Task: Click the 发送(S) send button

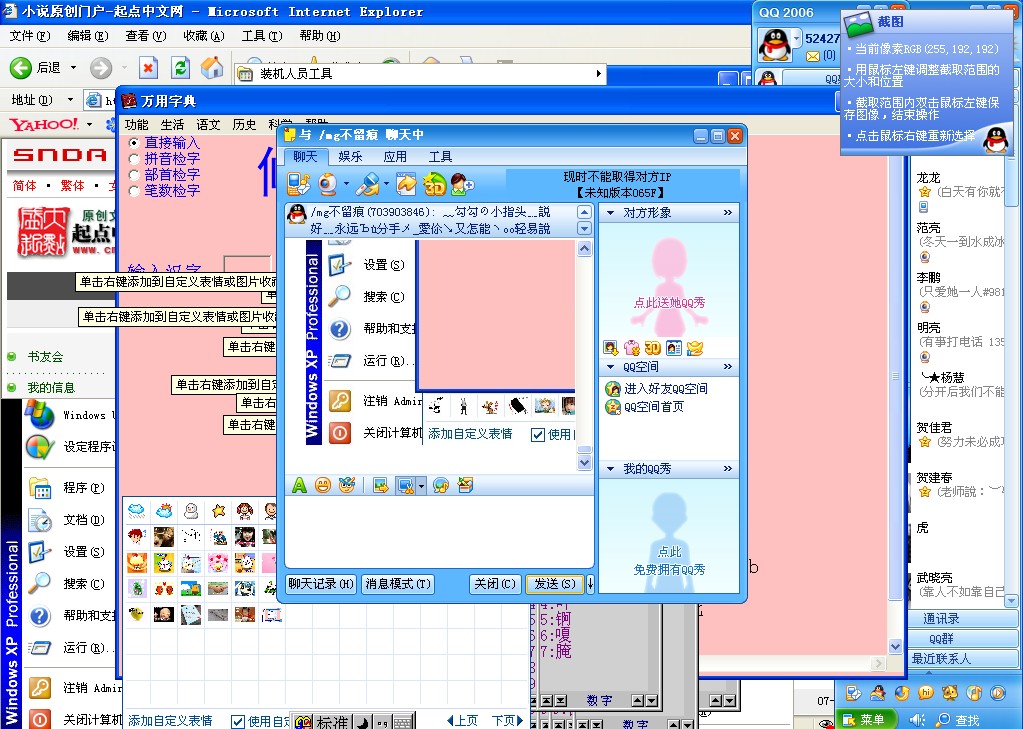Action: 555,583
